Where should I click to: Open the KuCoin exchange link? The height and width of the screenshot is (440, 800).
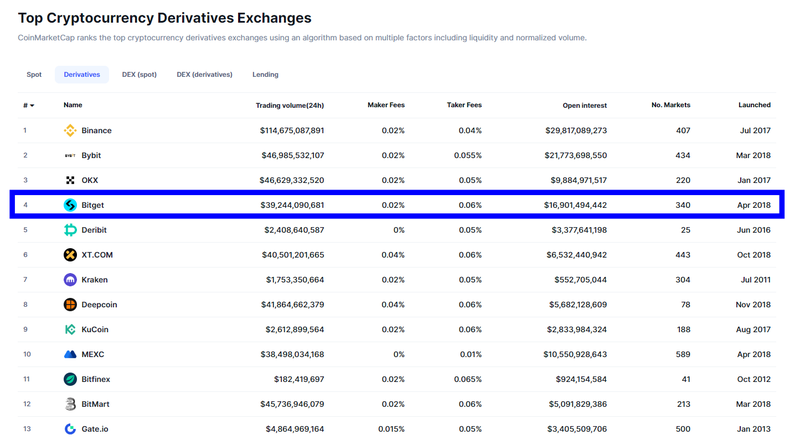click(95, 330)
